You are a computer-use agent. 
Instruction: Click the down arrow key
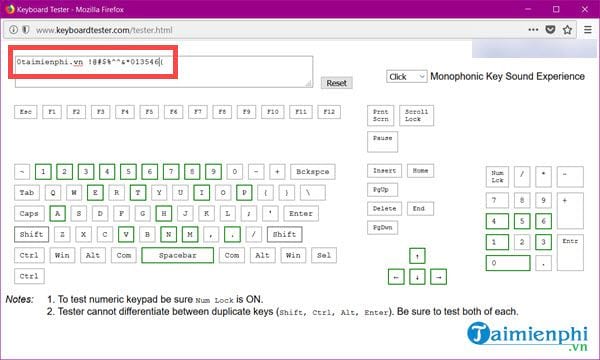[417, 277]
